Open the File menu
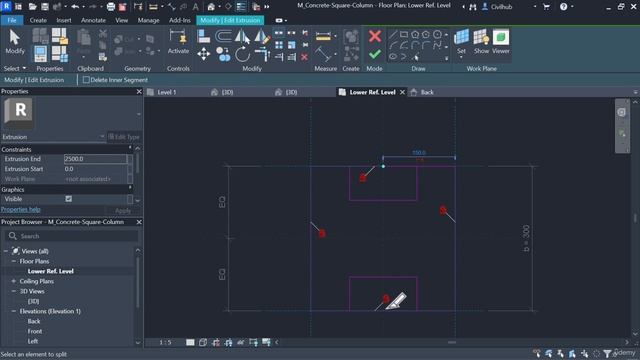640x360 pixels. tap(12, 20)
